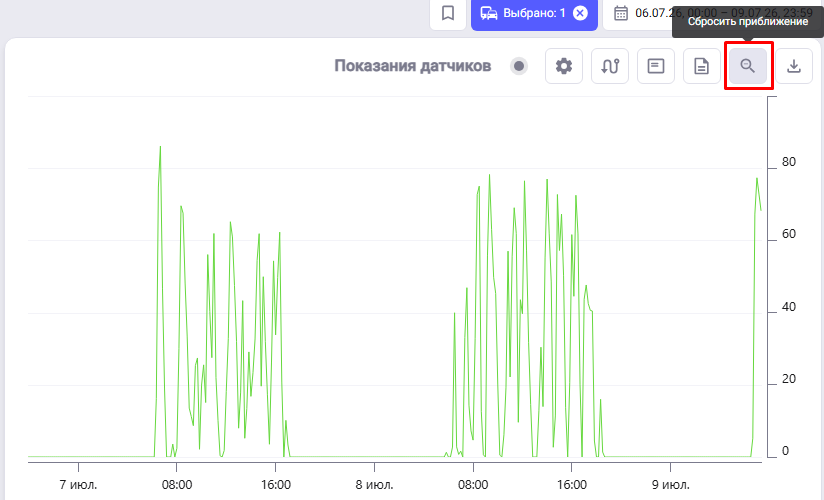824x500 pixels.
Task: Reset zoom with the magnifier button
Action: [x=748, y=66]
